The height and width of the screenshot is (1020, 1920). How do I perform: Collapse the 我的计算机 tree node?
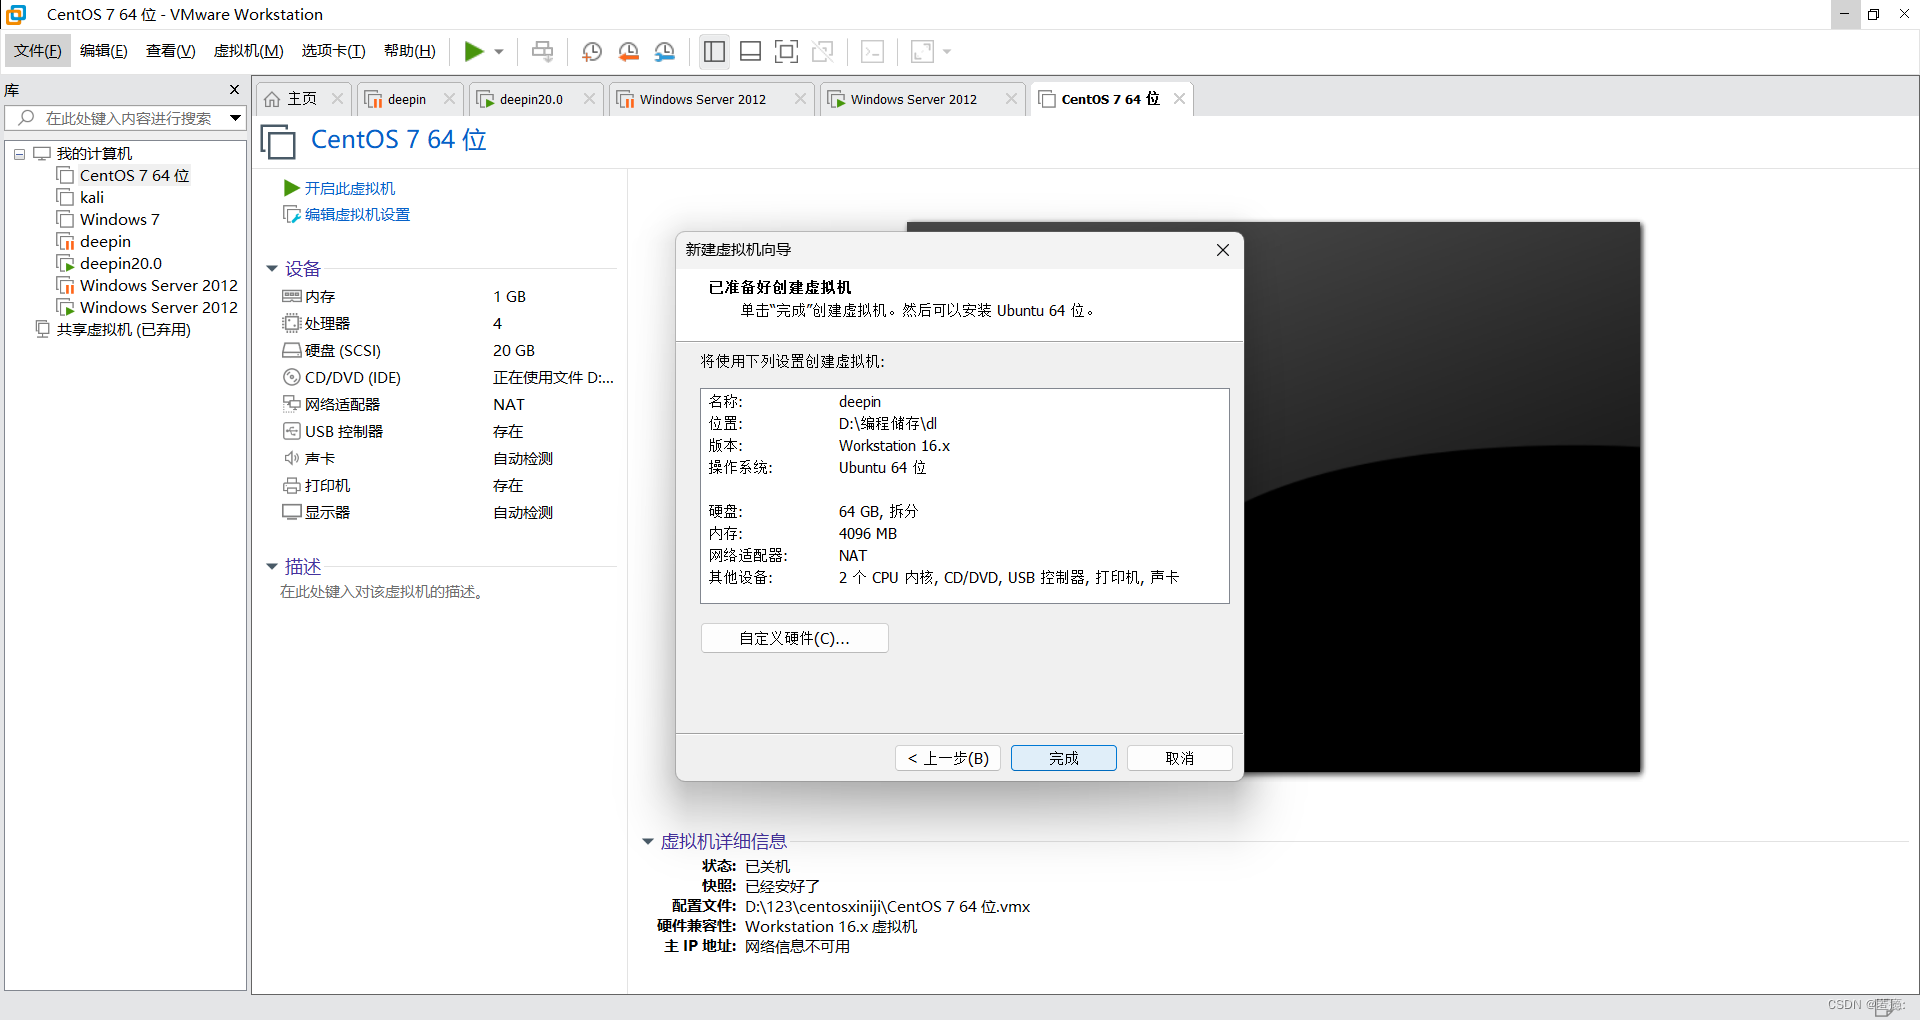(x=19, y=154)
